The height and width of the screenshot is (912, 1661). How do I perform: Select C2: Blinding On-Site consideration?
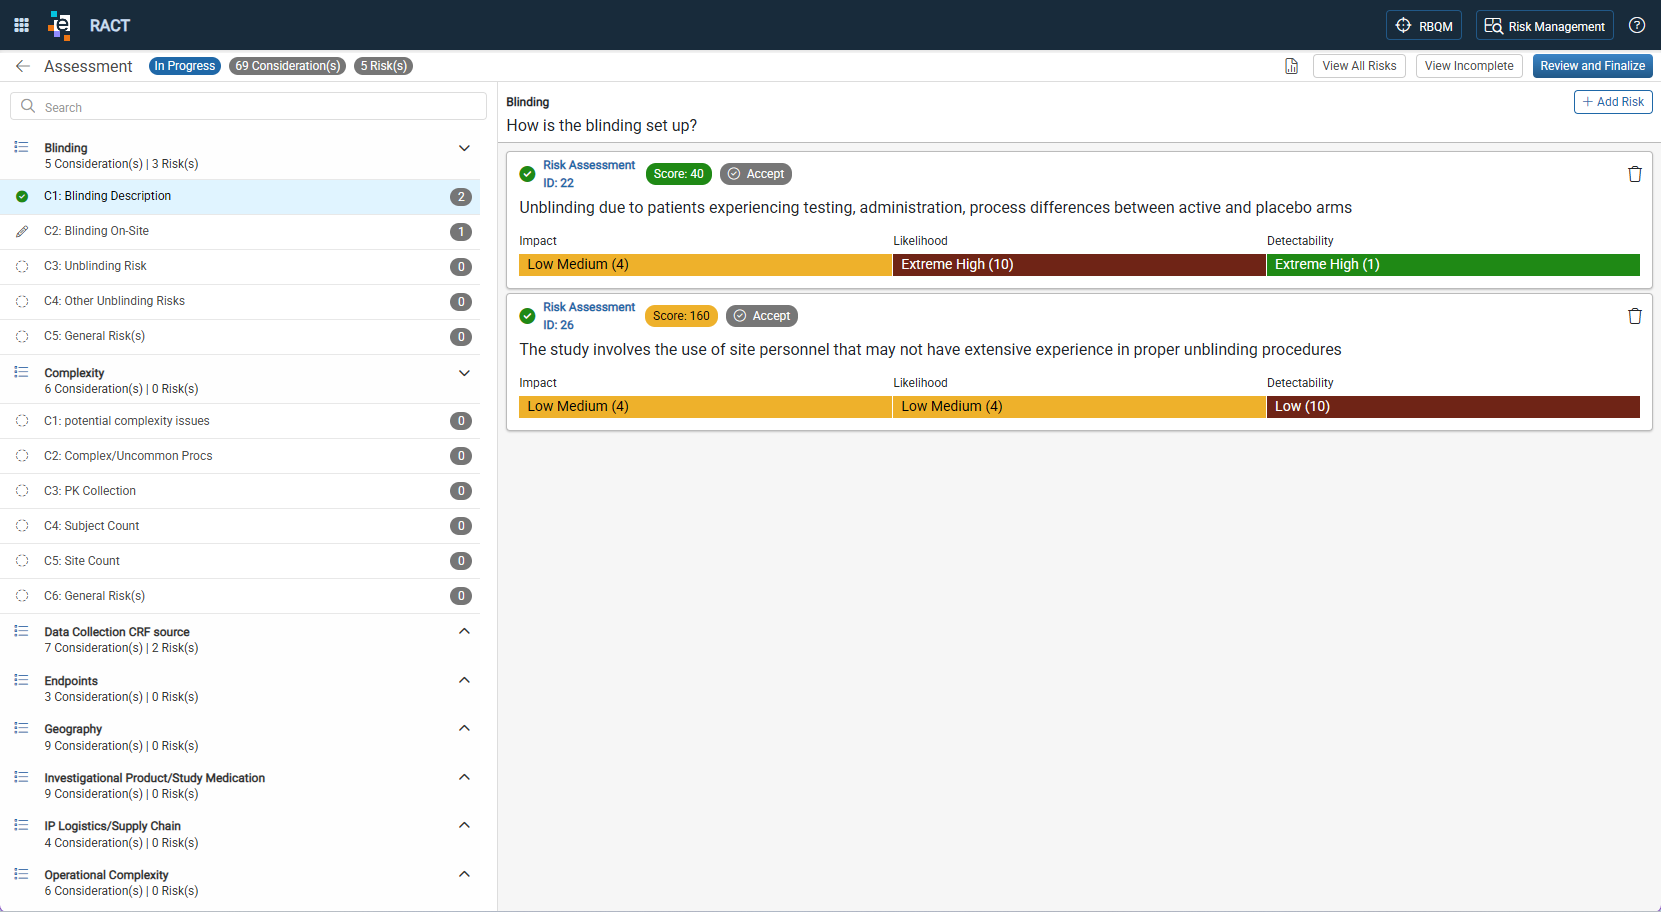pos(240,231)
